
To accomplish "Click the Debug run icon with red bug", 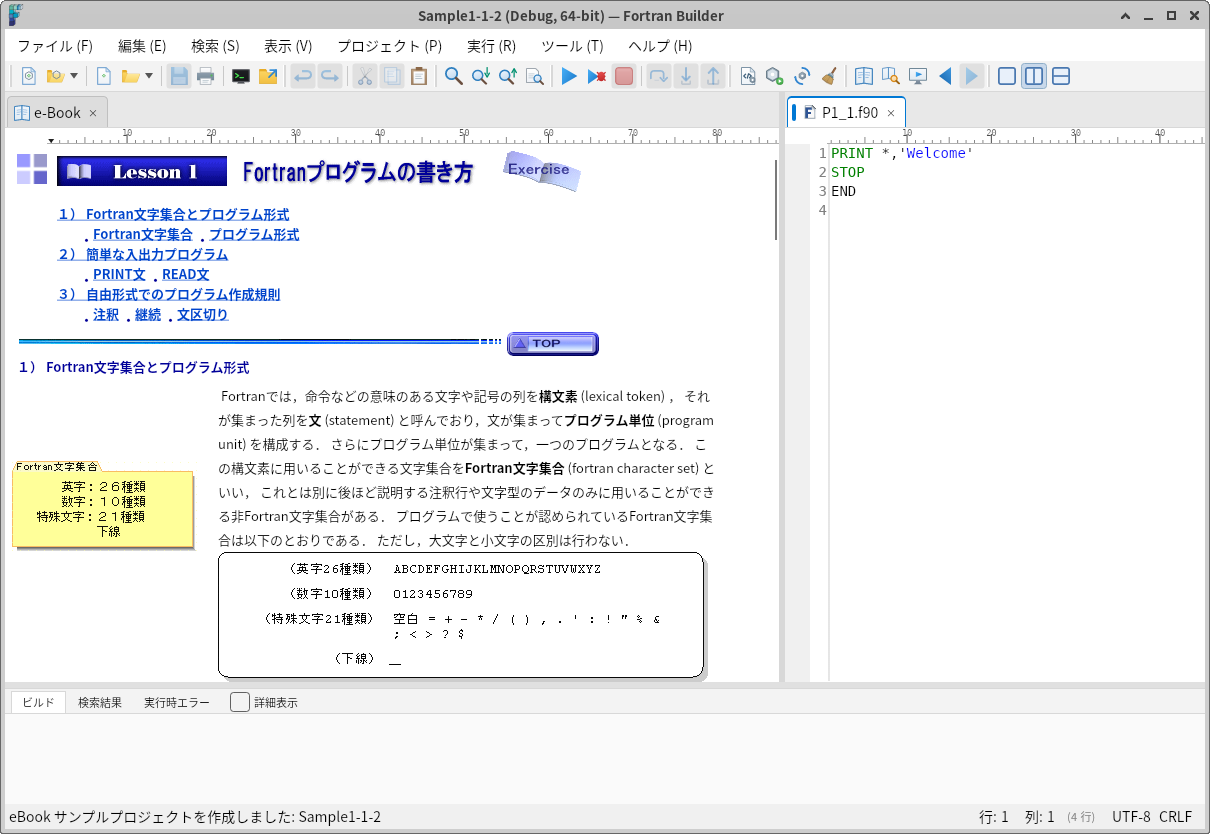I will click(597, 76).
